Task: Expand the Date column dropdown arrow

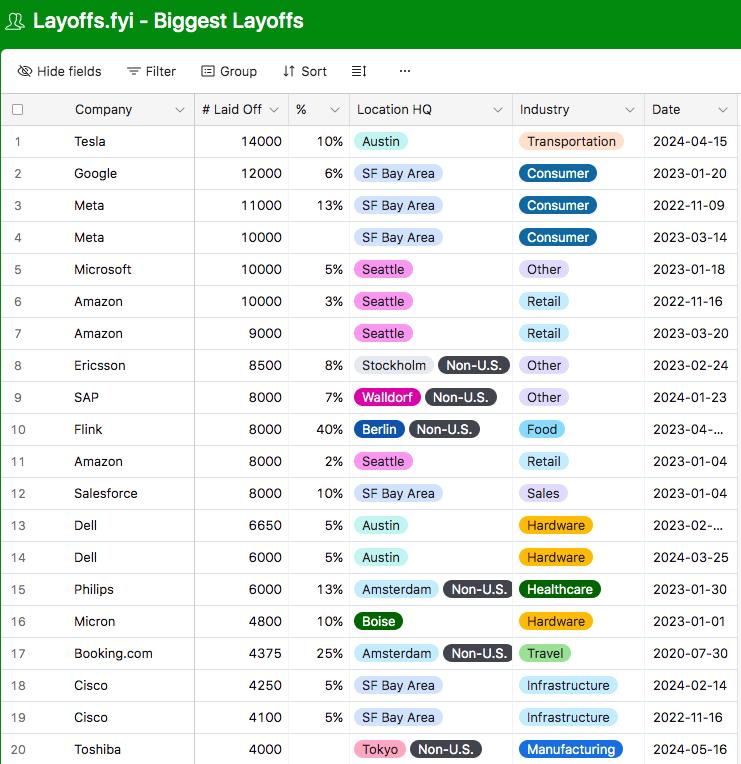Action: click(722, 110)
